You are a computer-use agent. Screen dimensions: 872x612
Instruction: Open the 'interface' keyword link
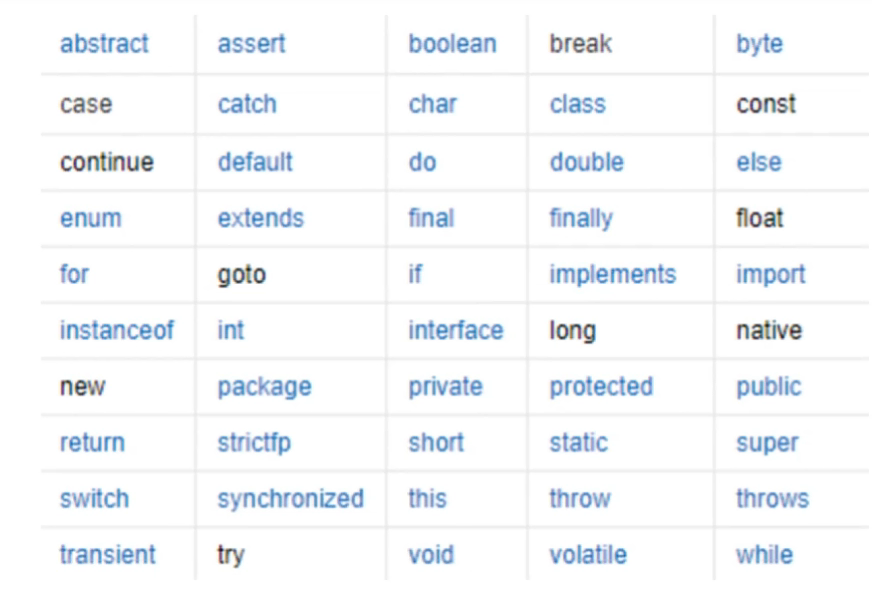tap(455, 330)
